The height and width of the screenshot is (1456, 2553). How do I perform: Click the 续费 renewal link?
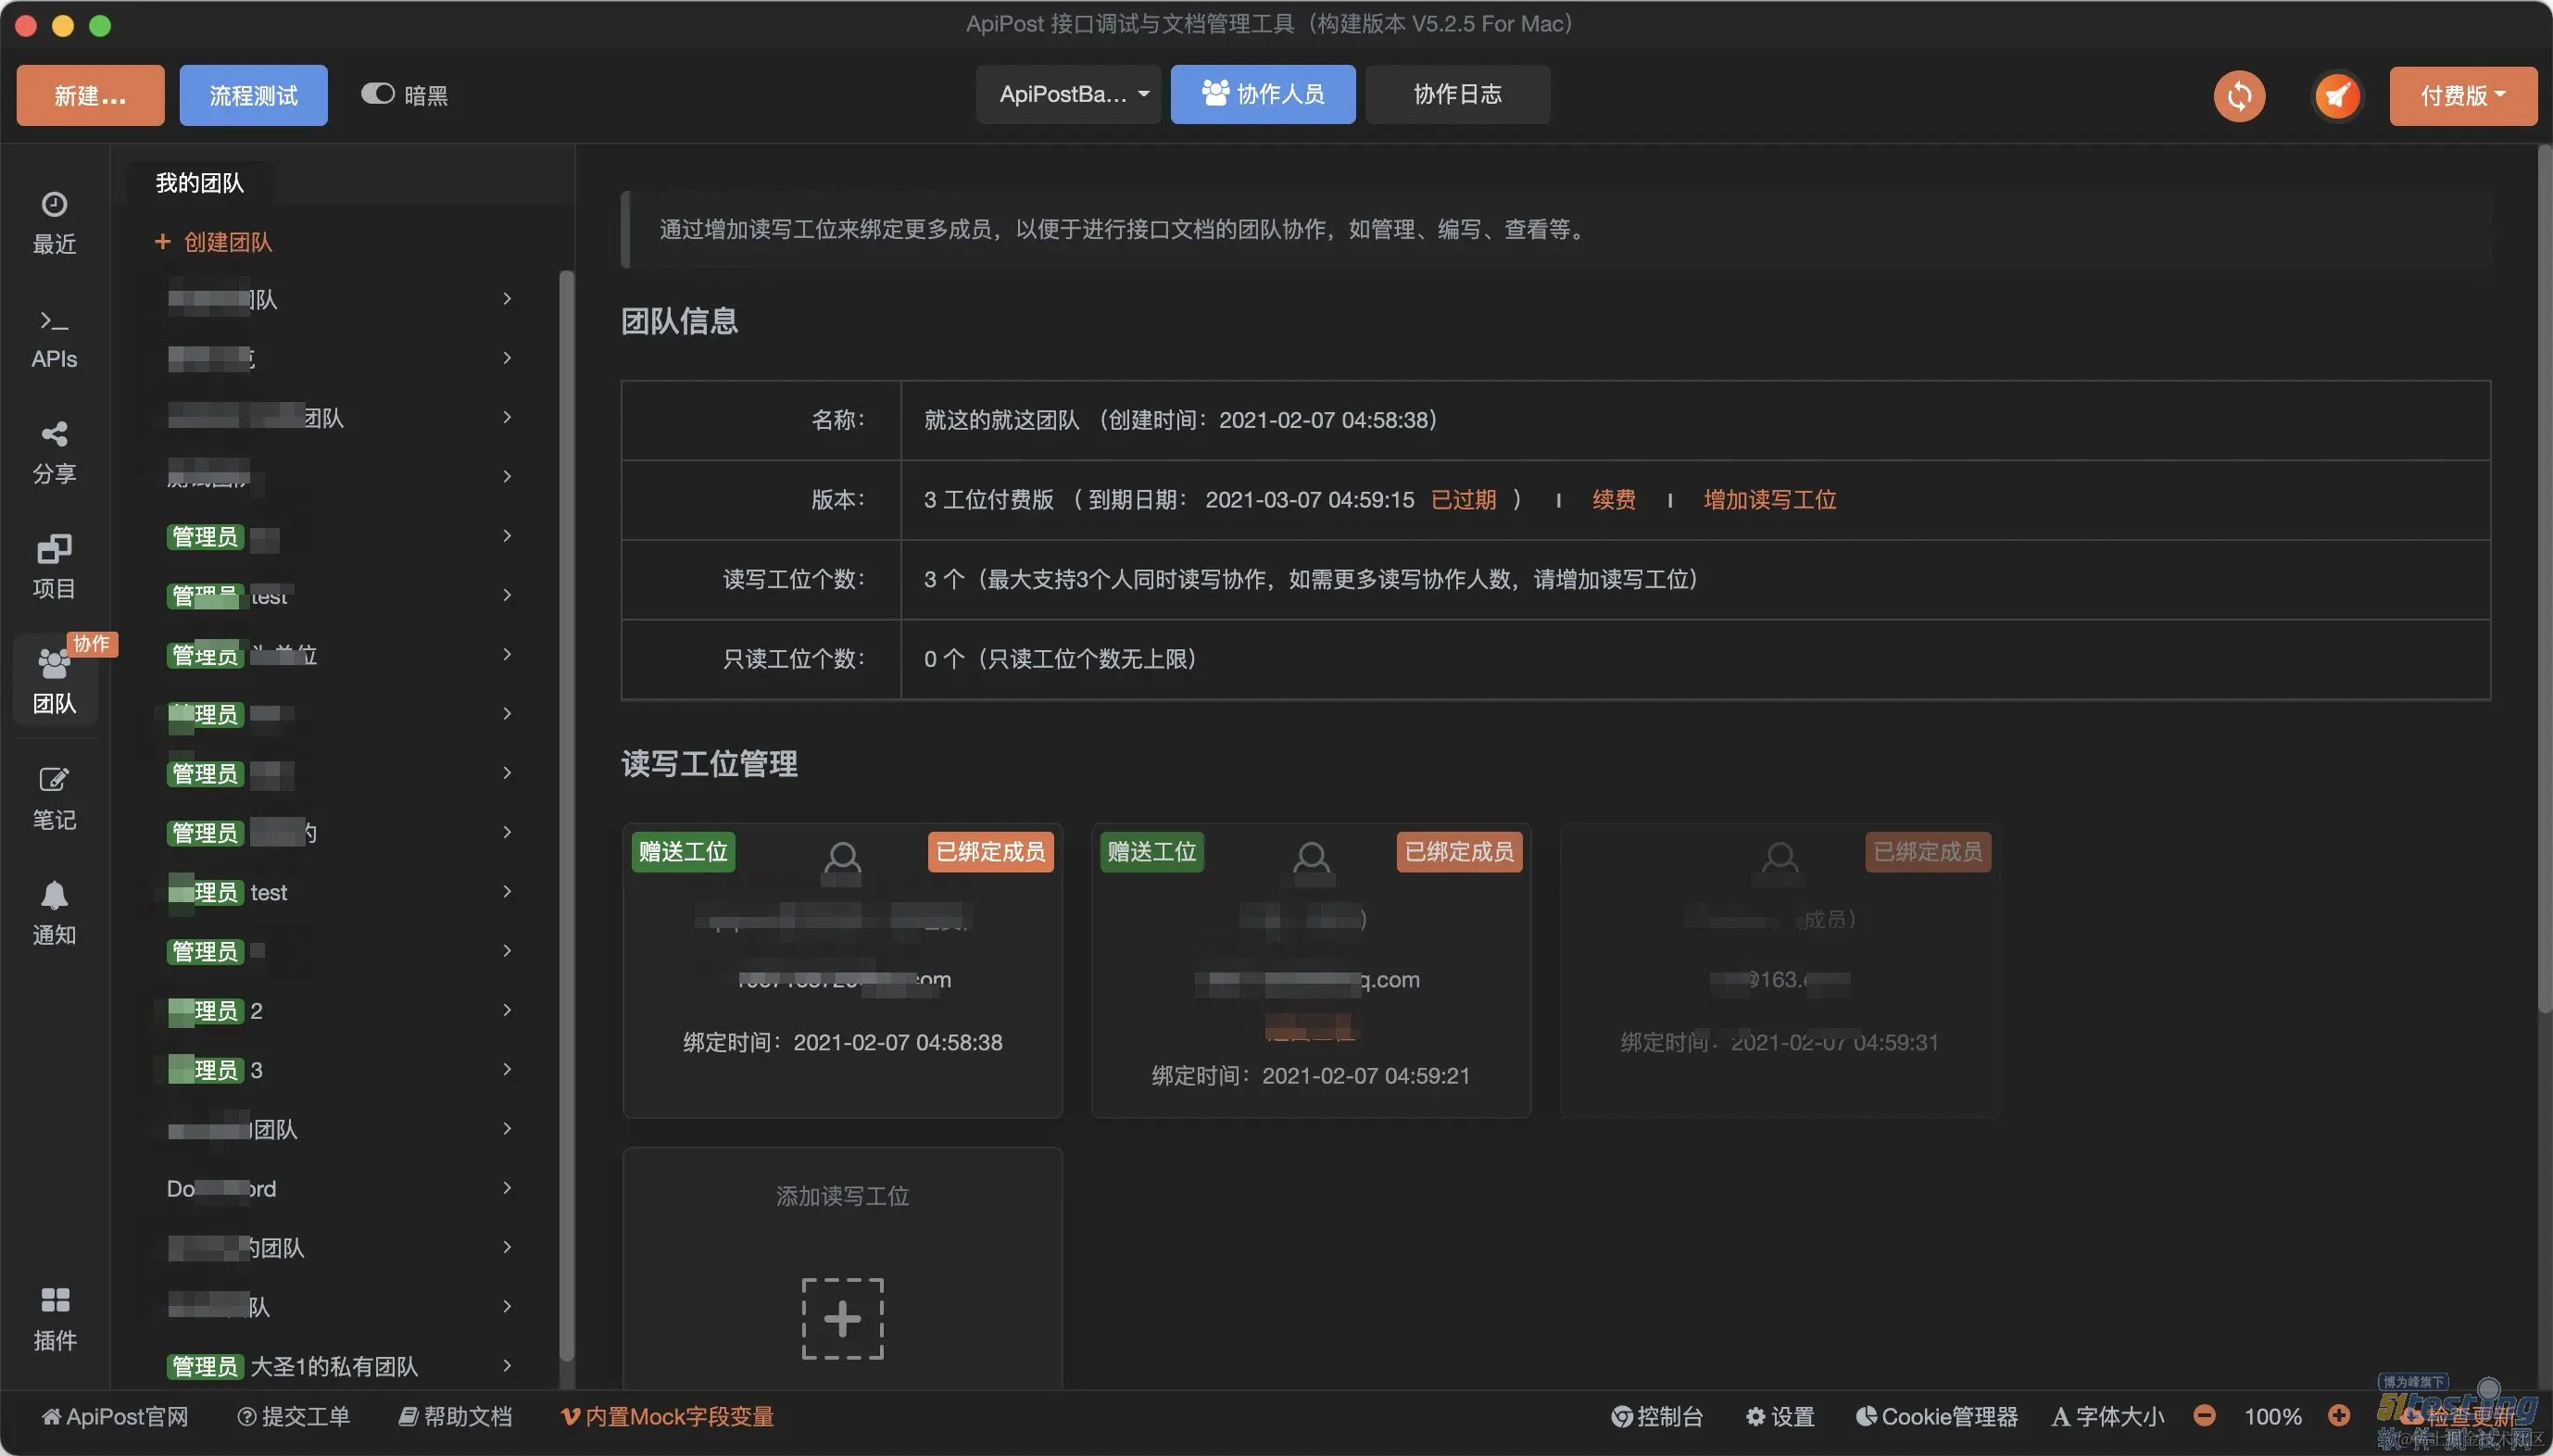click(1613, 500)
